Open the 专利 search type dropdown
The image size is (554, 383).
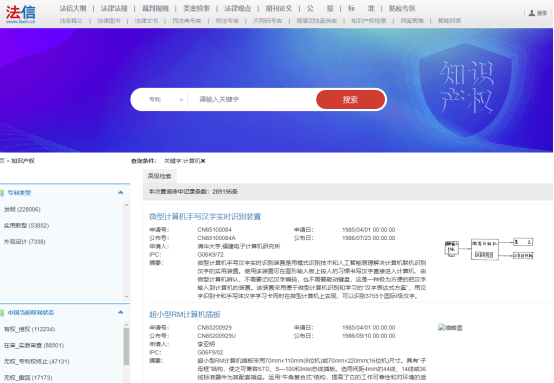(165, 100)
